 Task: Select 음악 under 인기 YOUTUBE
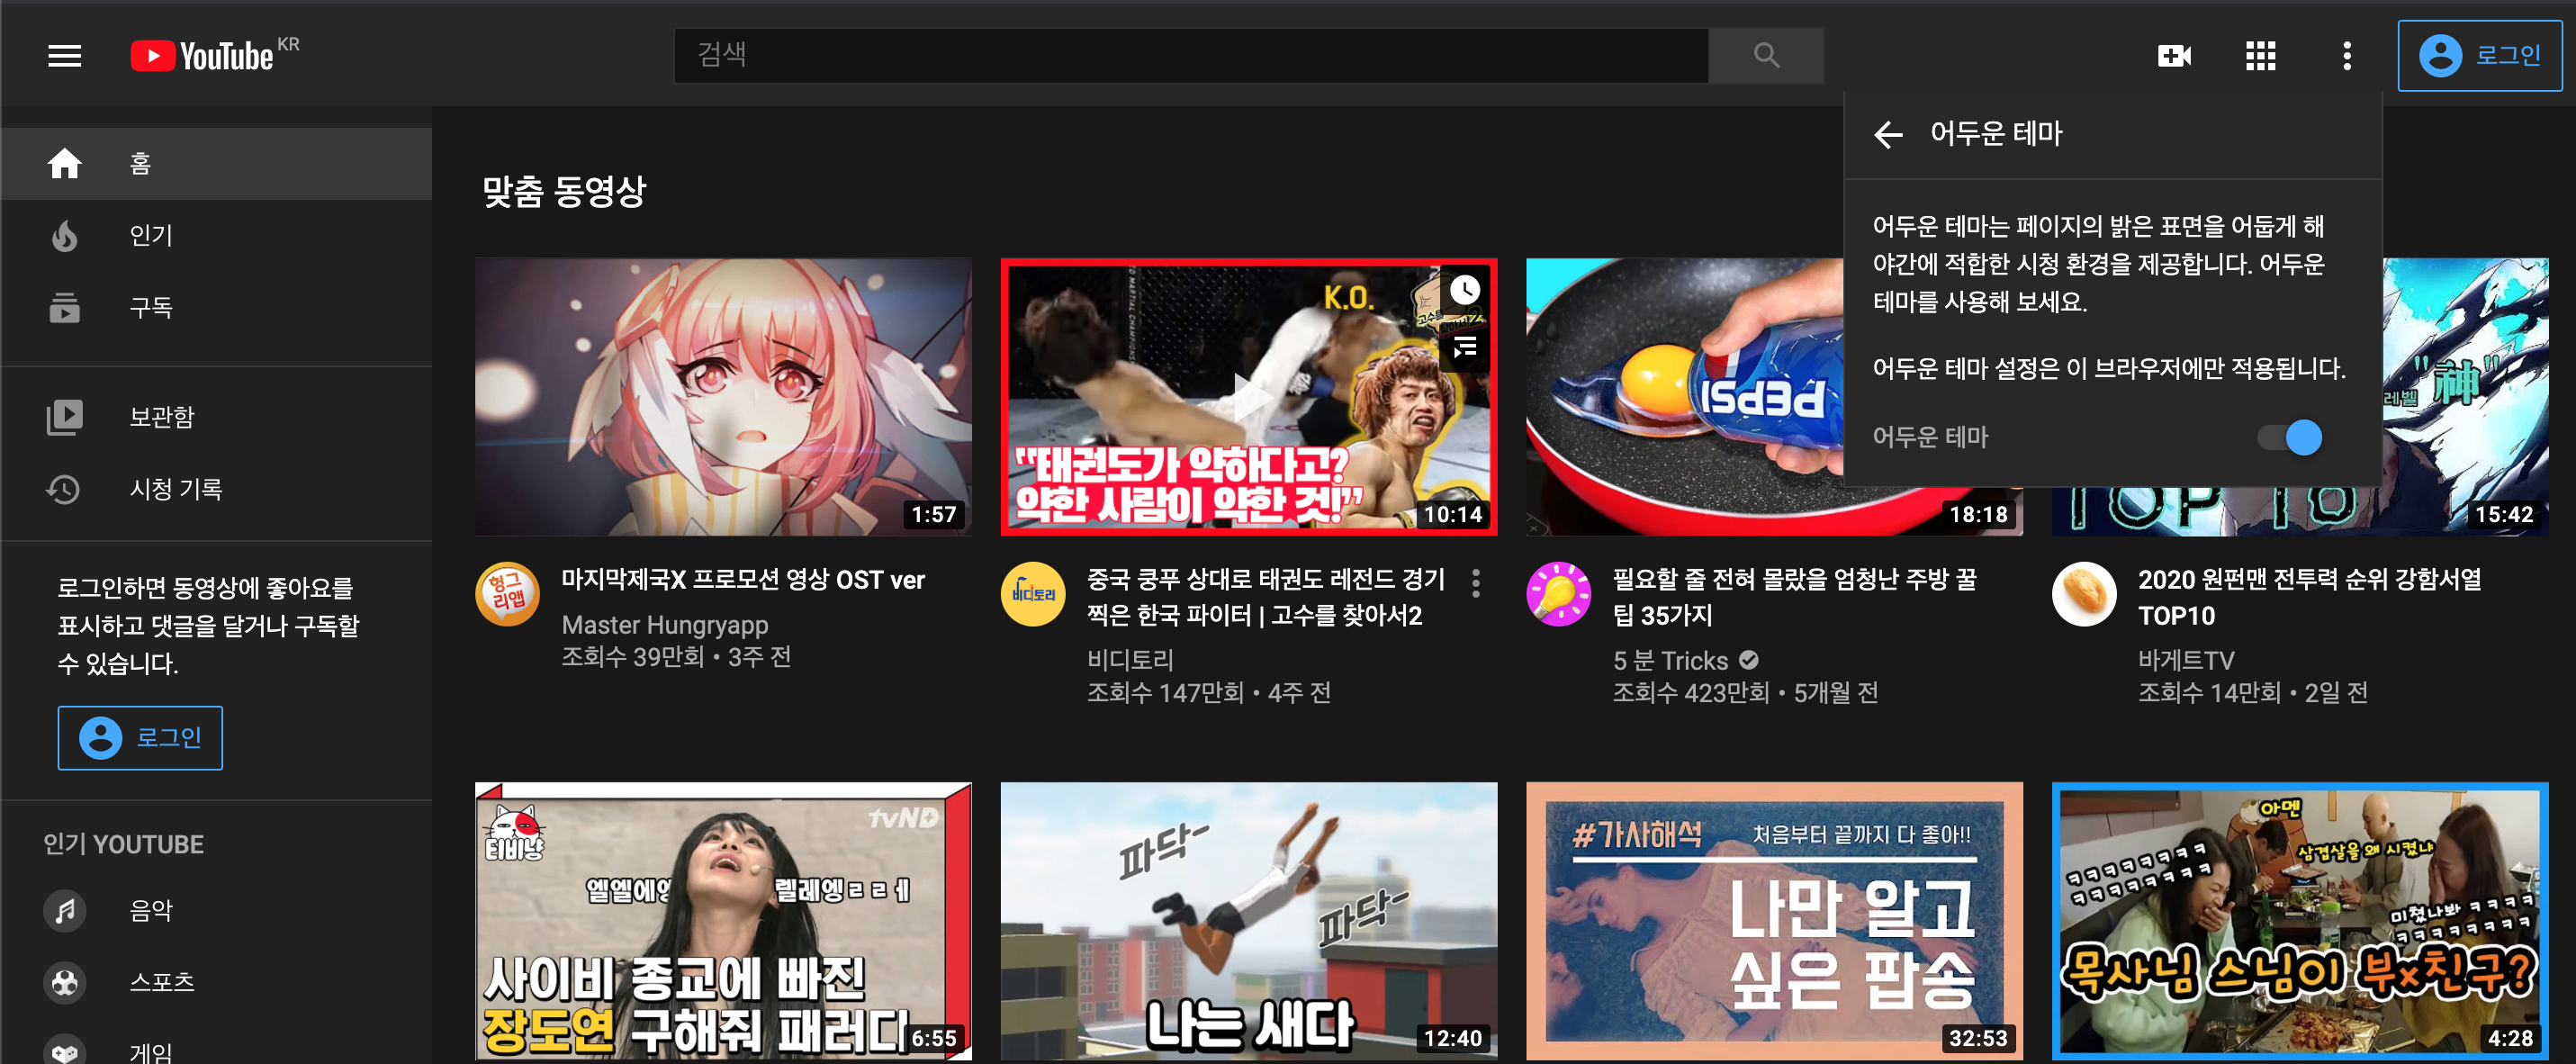point(216,911)
